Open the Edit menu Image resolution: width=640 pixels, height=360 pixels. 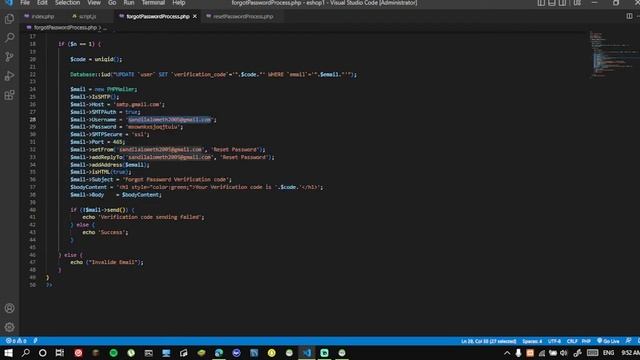pyautogui.click(x=42, y=3)
